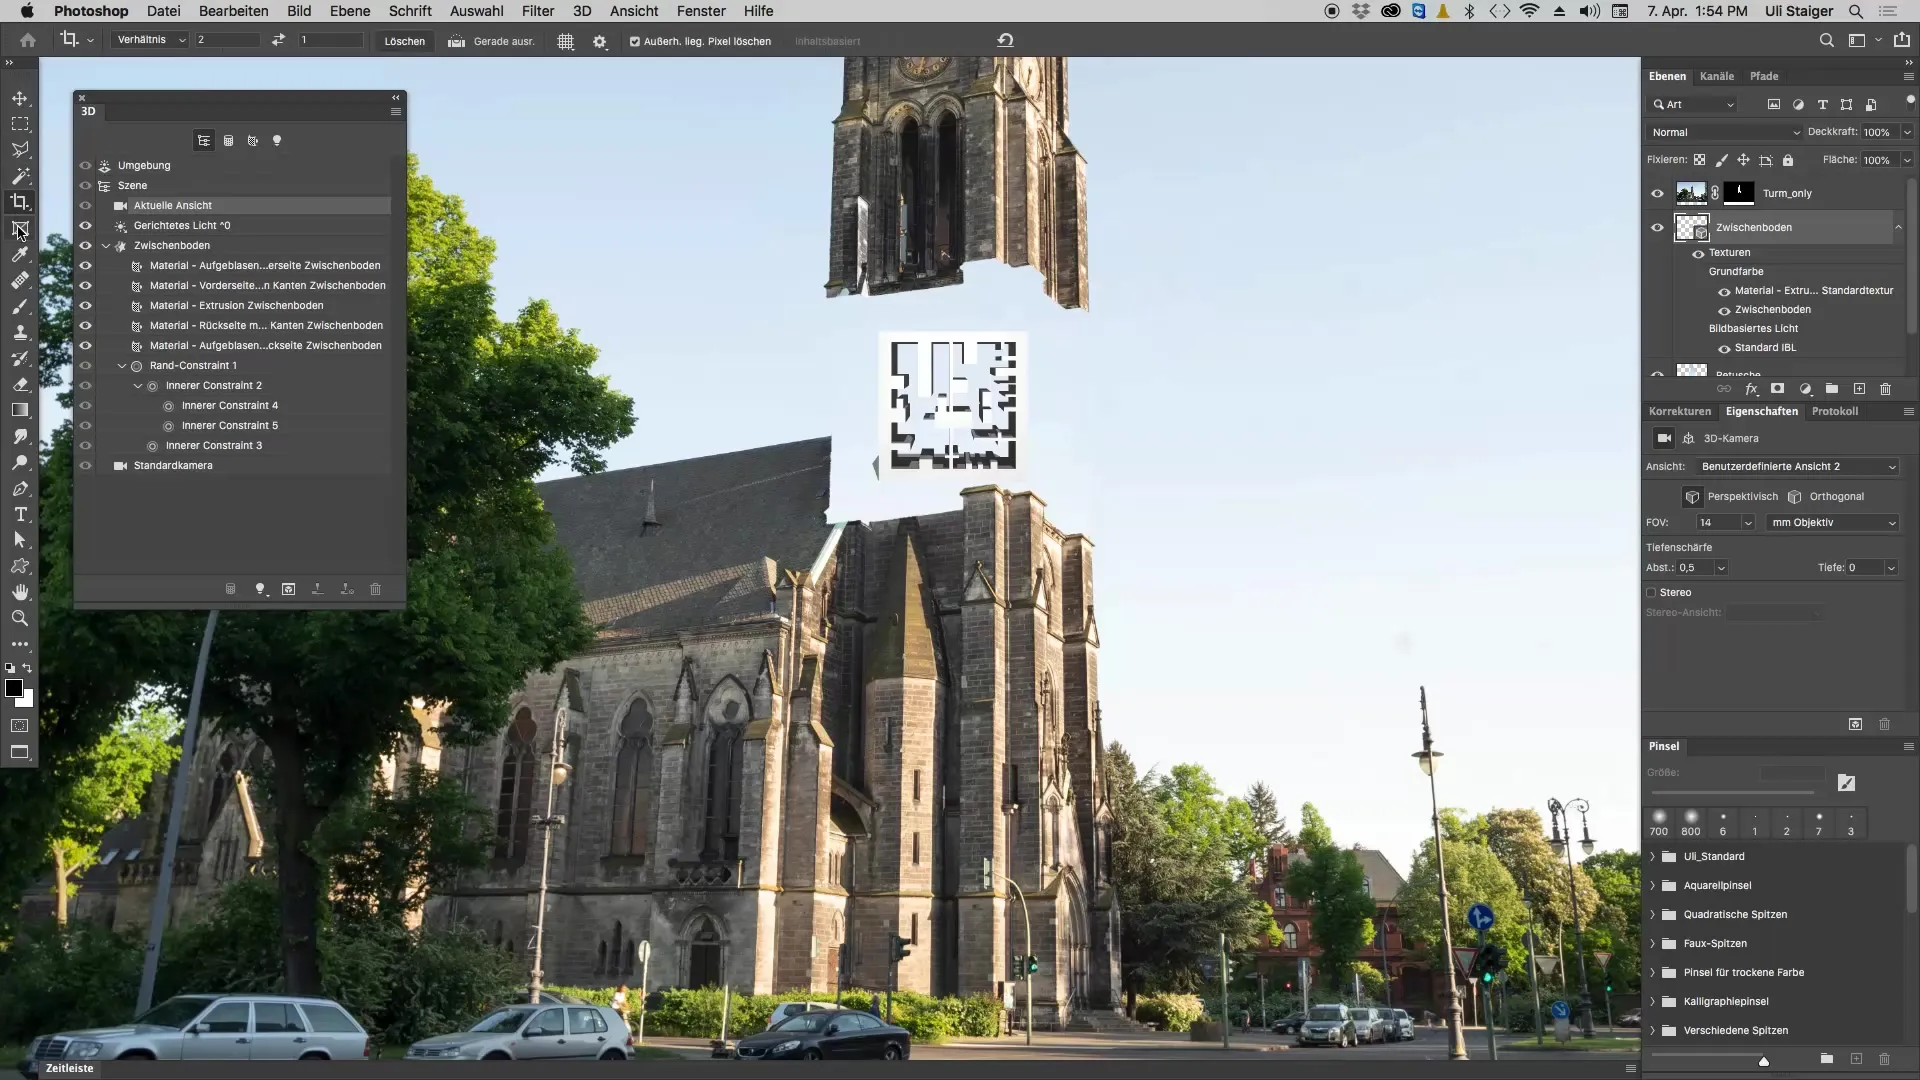Select the Eyedropper tool

pyautogui.click(x=20, y=254)
